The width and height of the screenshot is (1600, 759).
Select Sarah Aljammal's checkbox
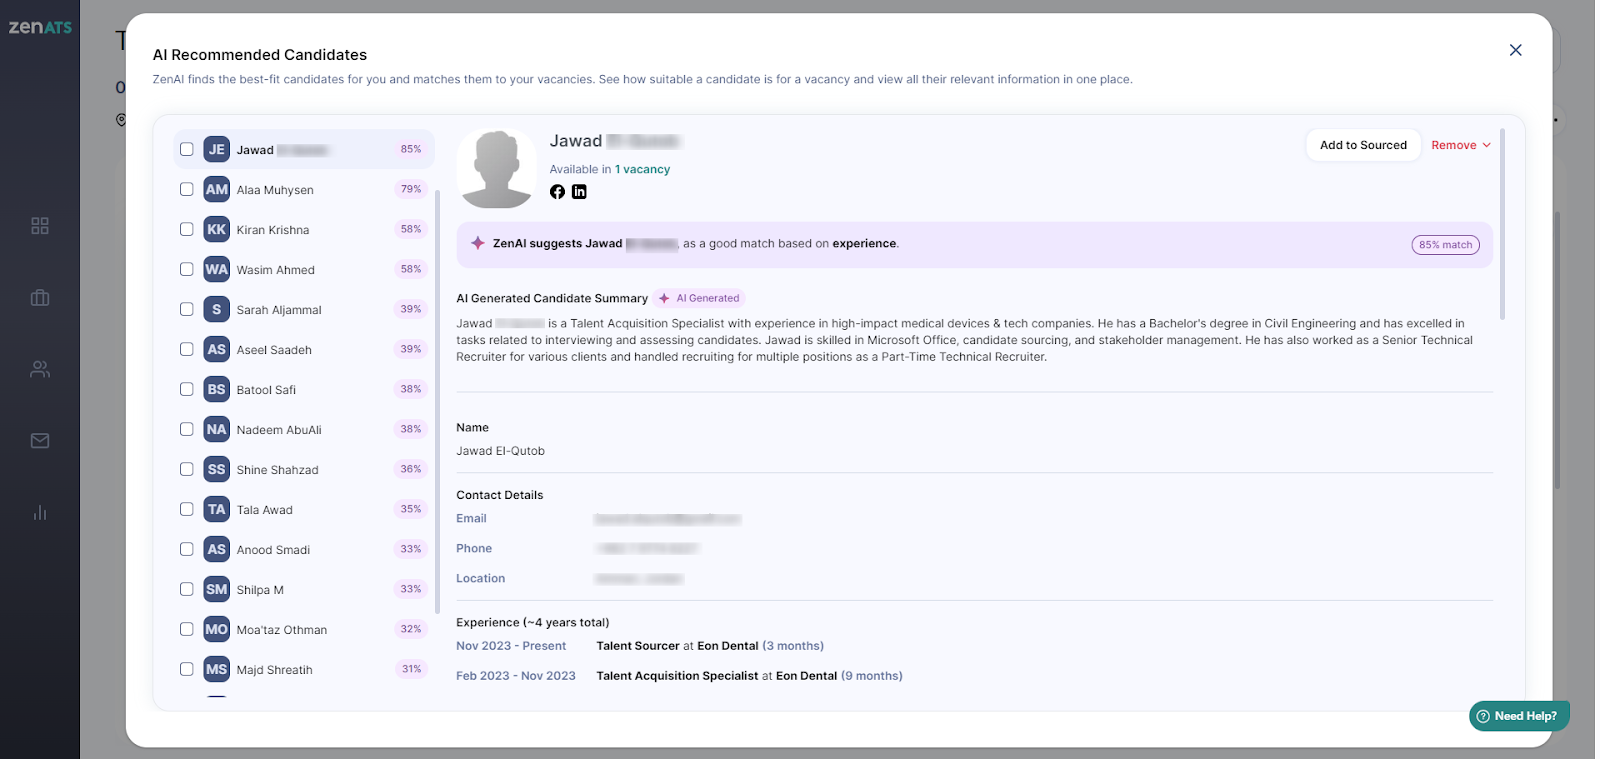point(187,309)
